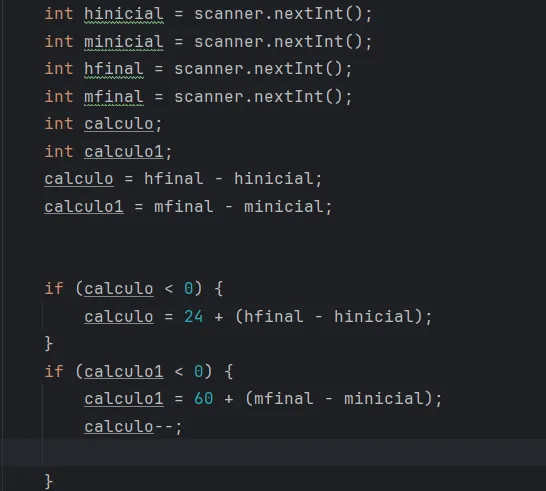Click the 'if' keyword before calculo < 0
Screen dimensions: 546x491
pyautogui.click(x=54, y=289)
